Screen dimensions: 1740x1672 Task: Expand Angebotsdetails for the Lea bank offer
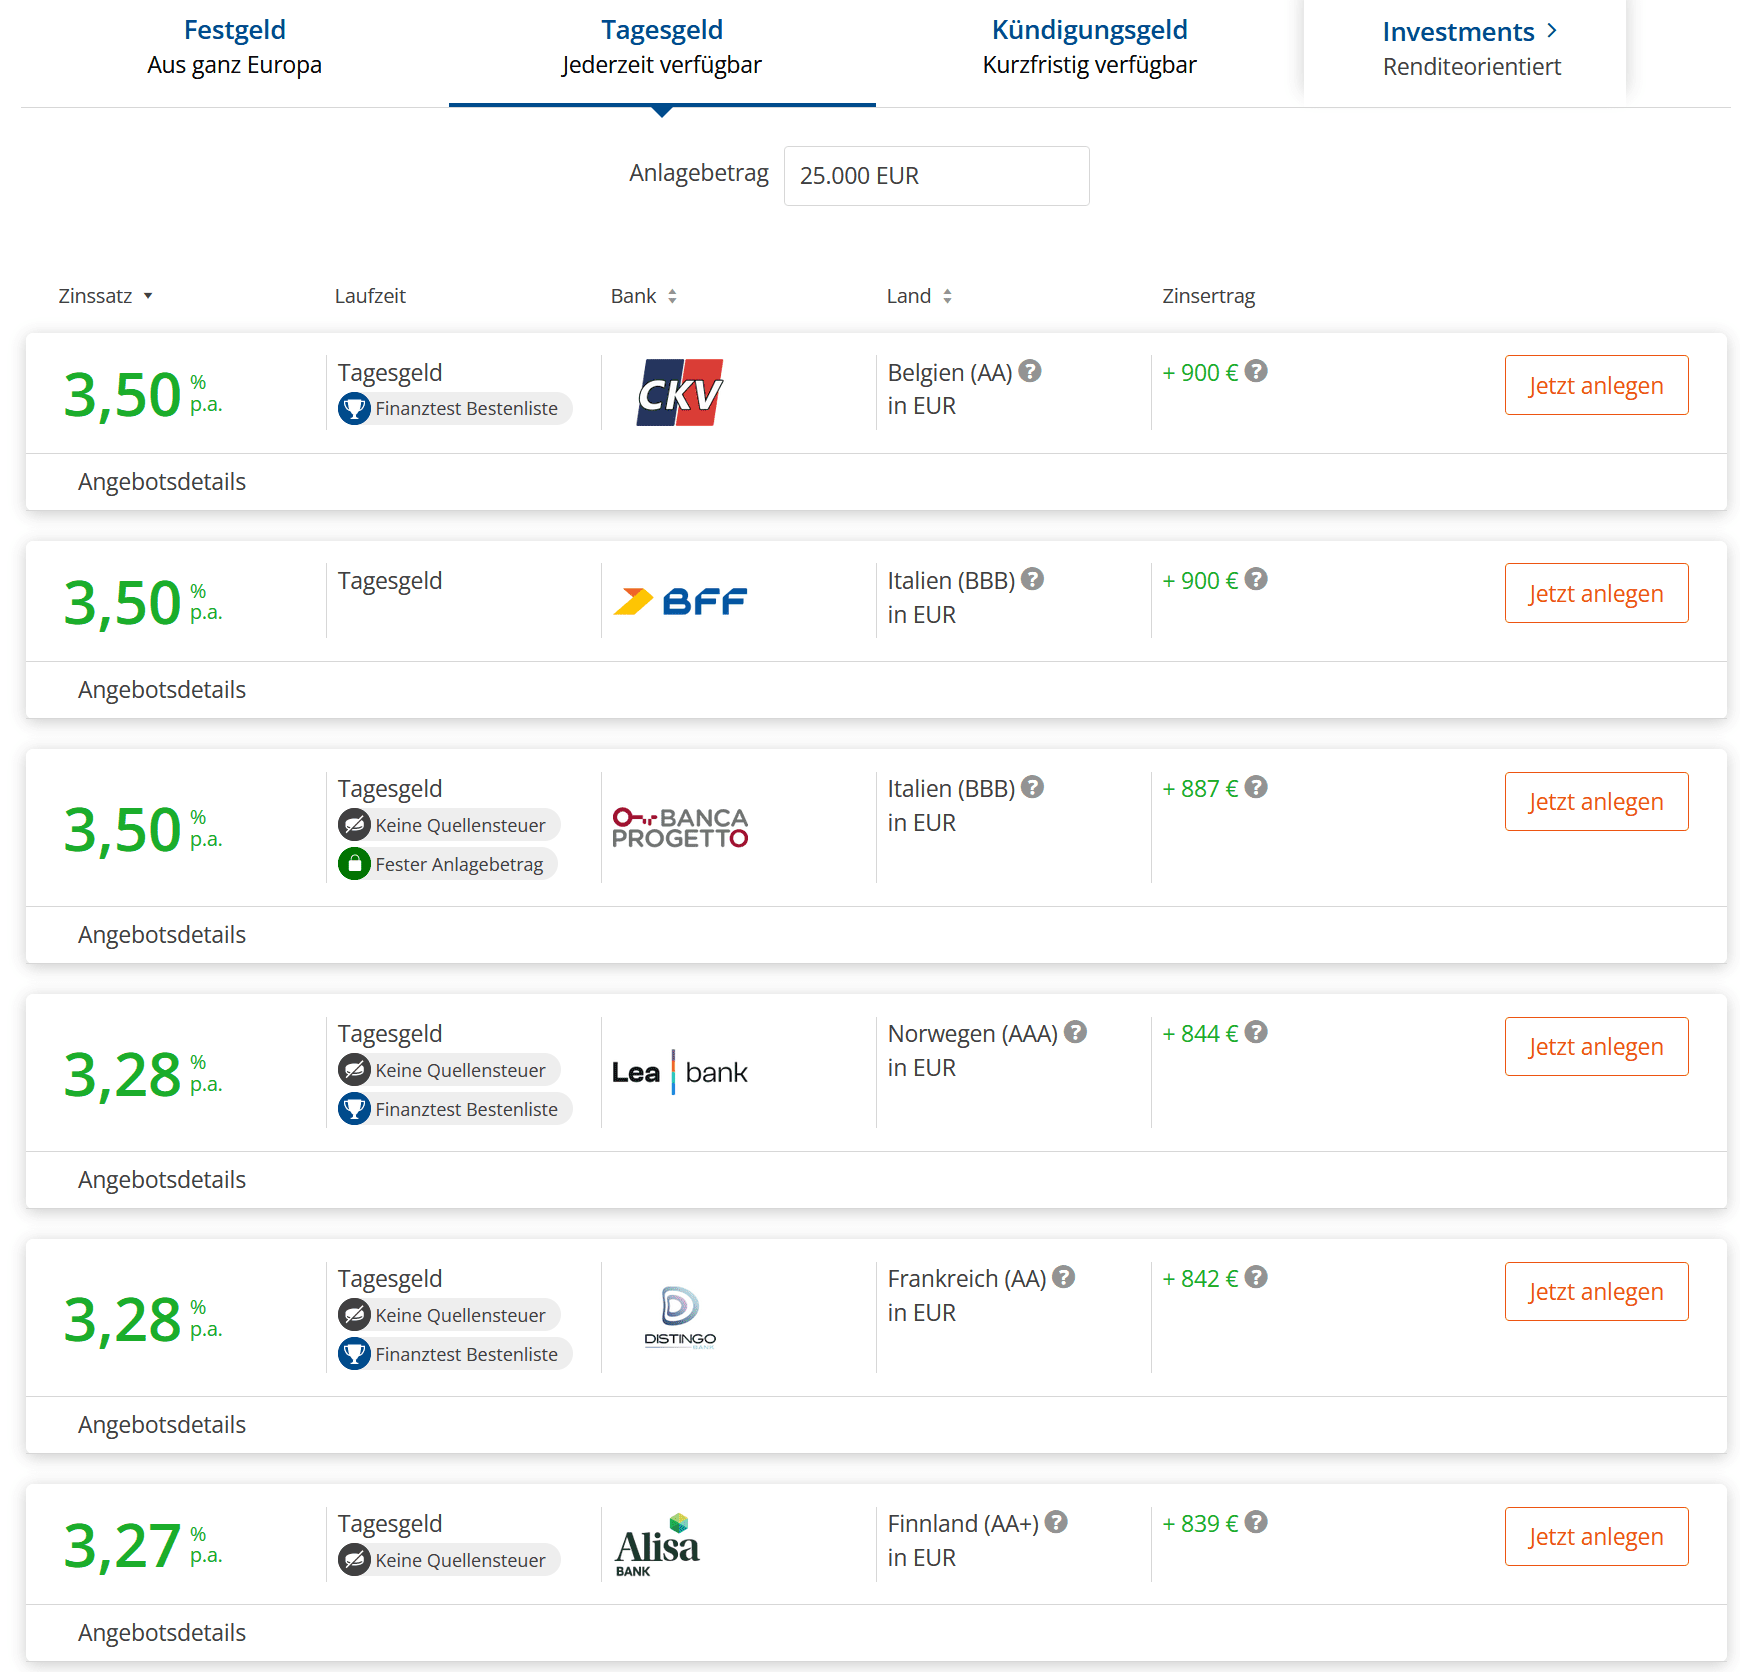click(x=162, y=1180)
